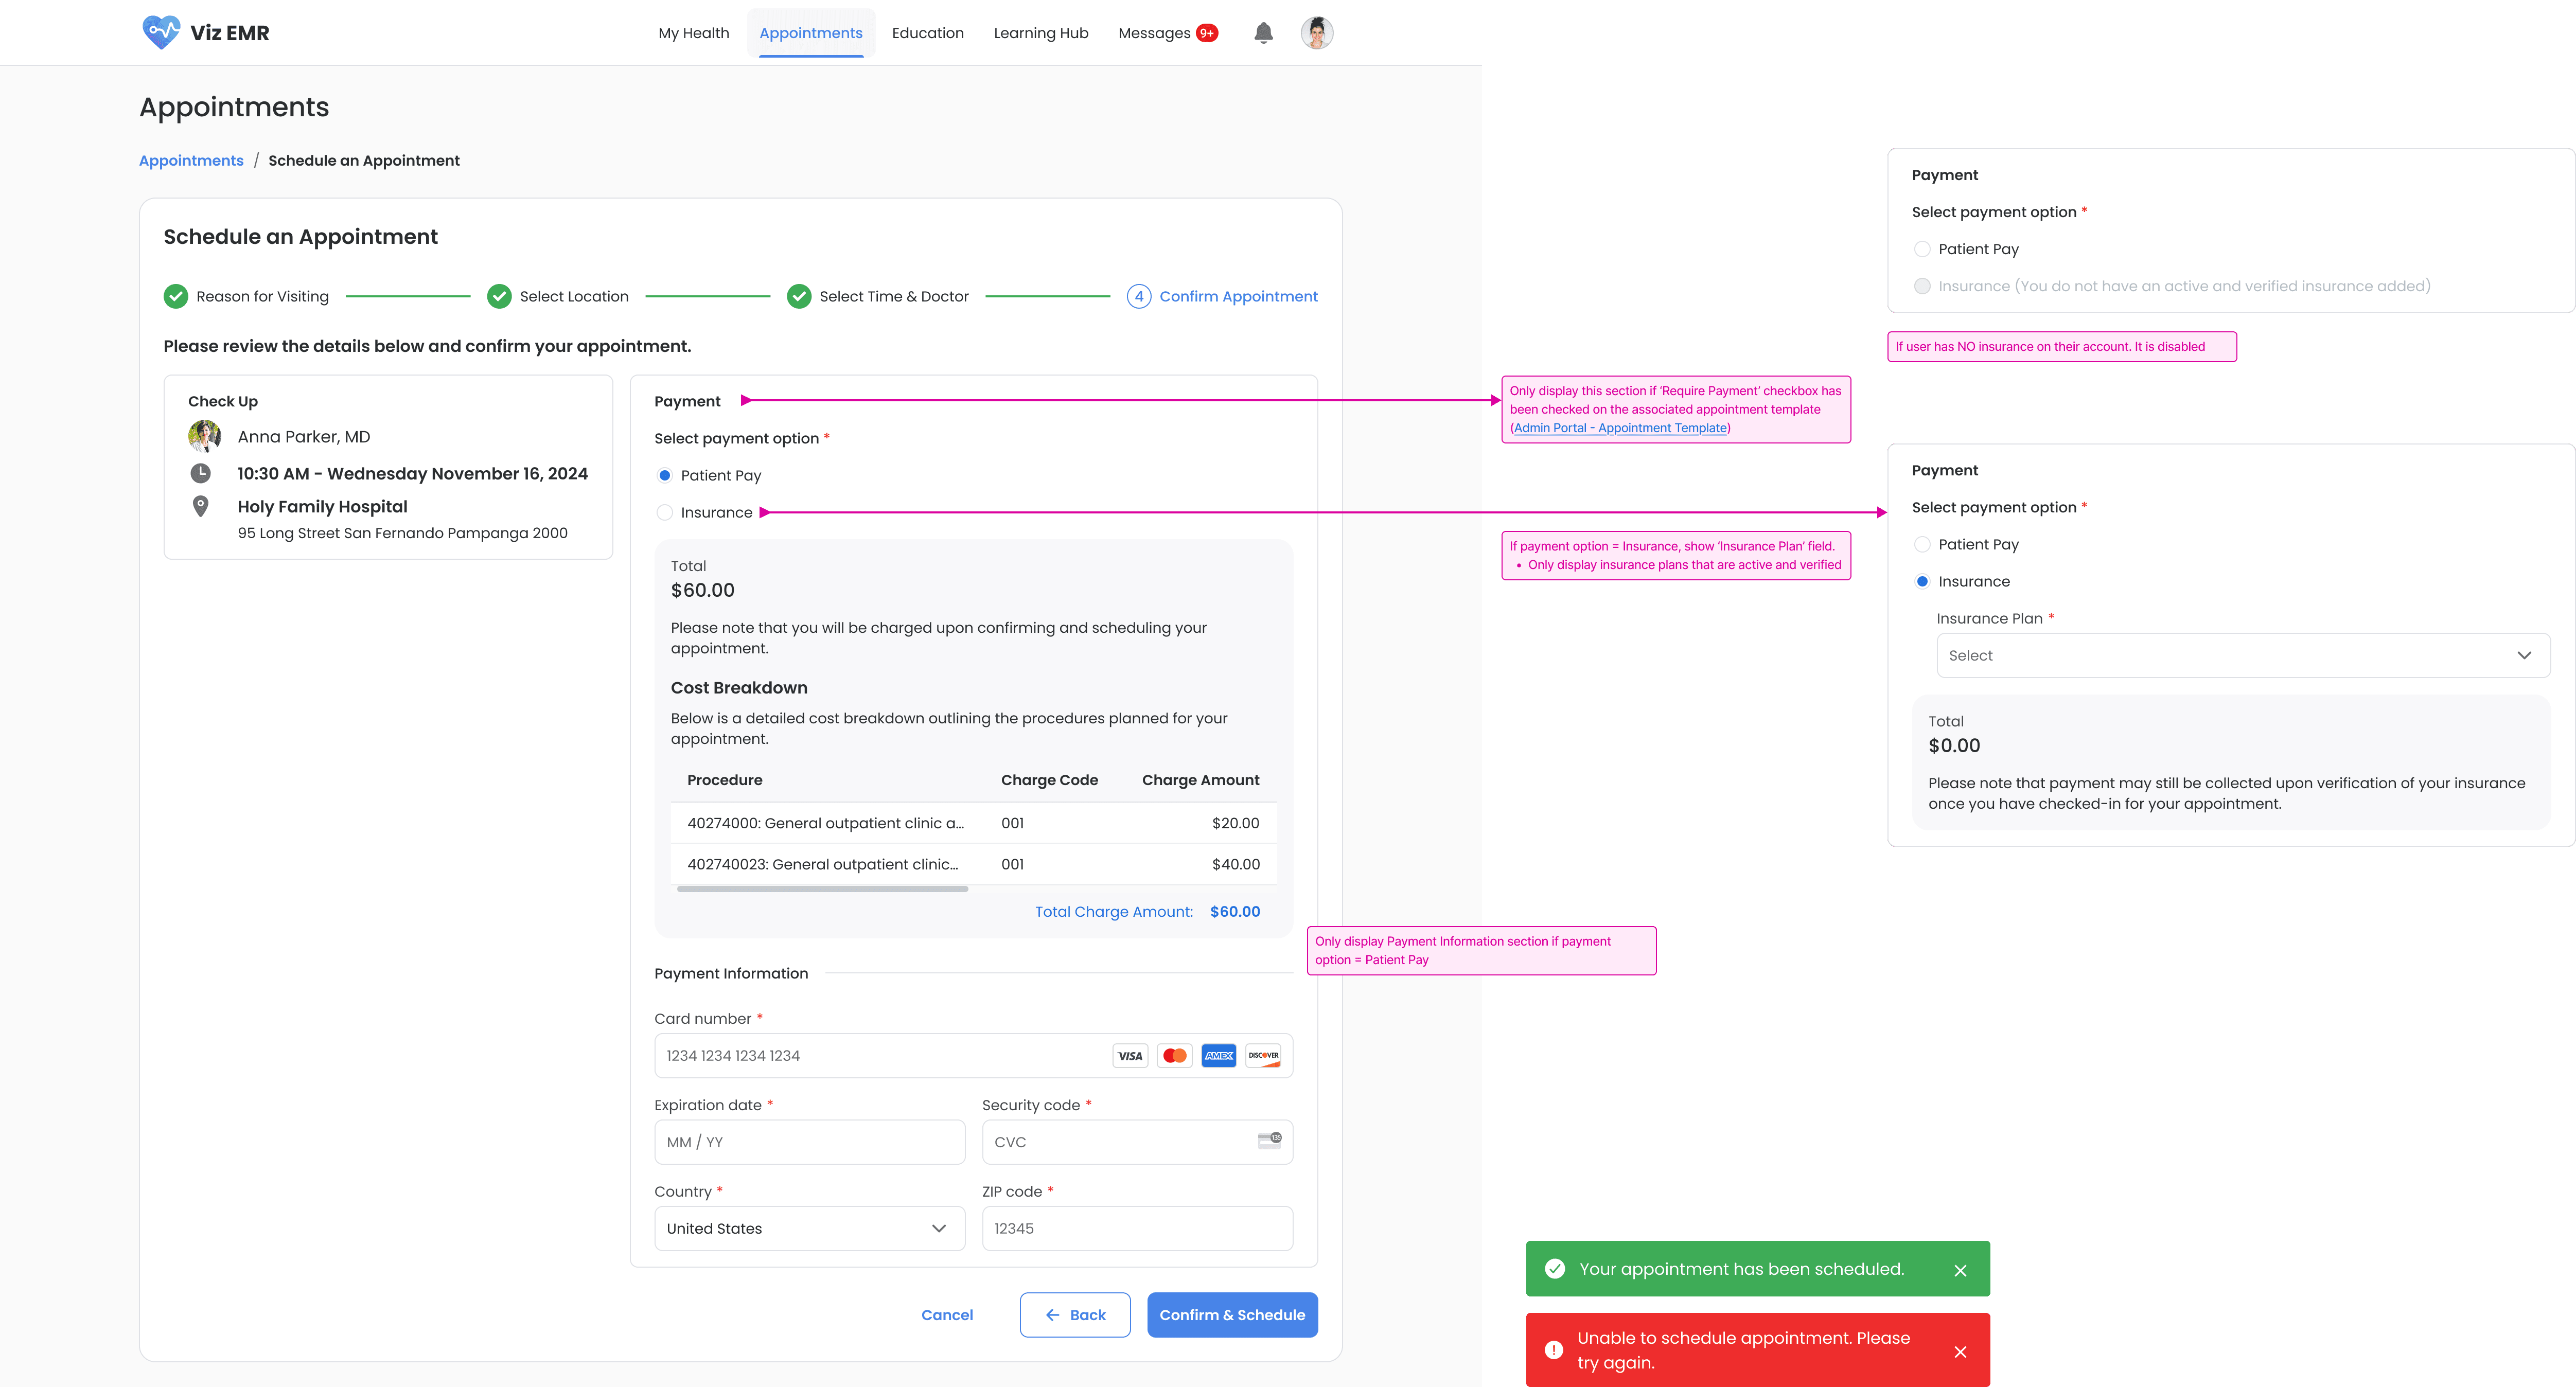Screen dimensions: 2576x1387
Task: Select Patient Pay in disabled-insurance mockup
Action: (1922, 249)
